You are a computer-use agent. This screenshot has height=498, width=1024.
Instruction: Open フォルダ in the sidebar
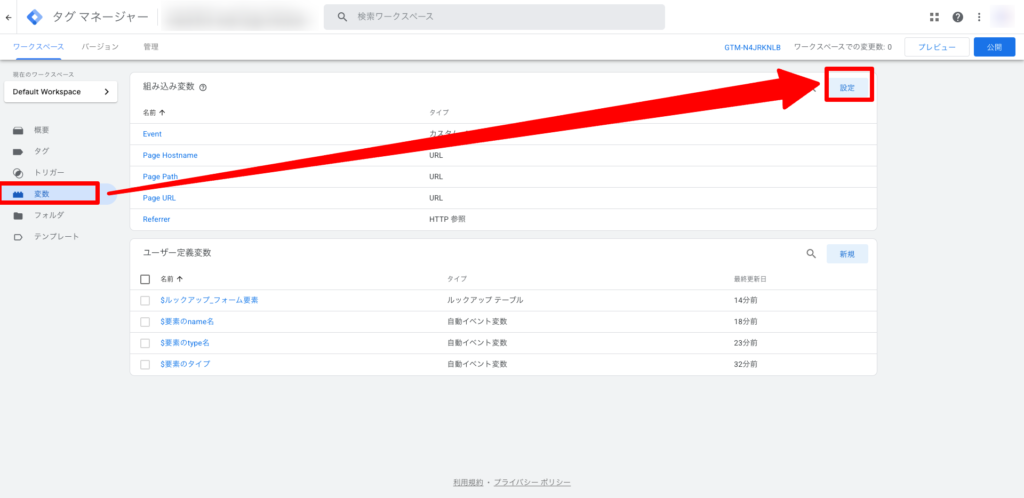tap(48, 215)
